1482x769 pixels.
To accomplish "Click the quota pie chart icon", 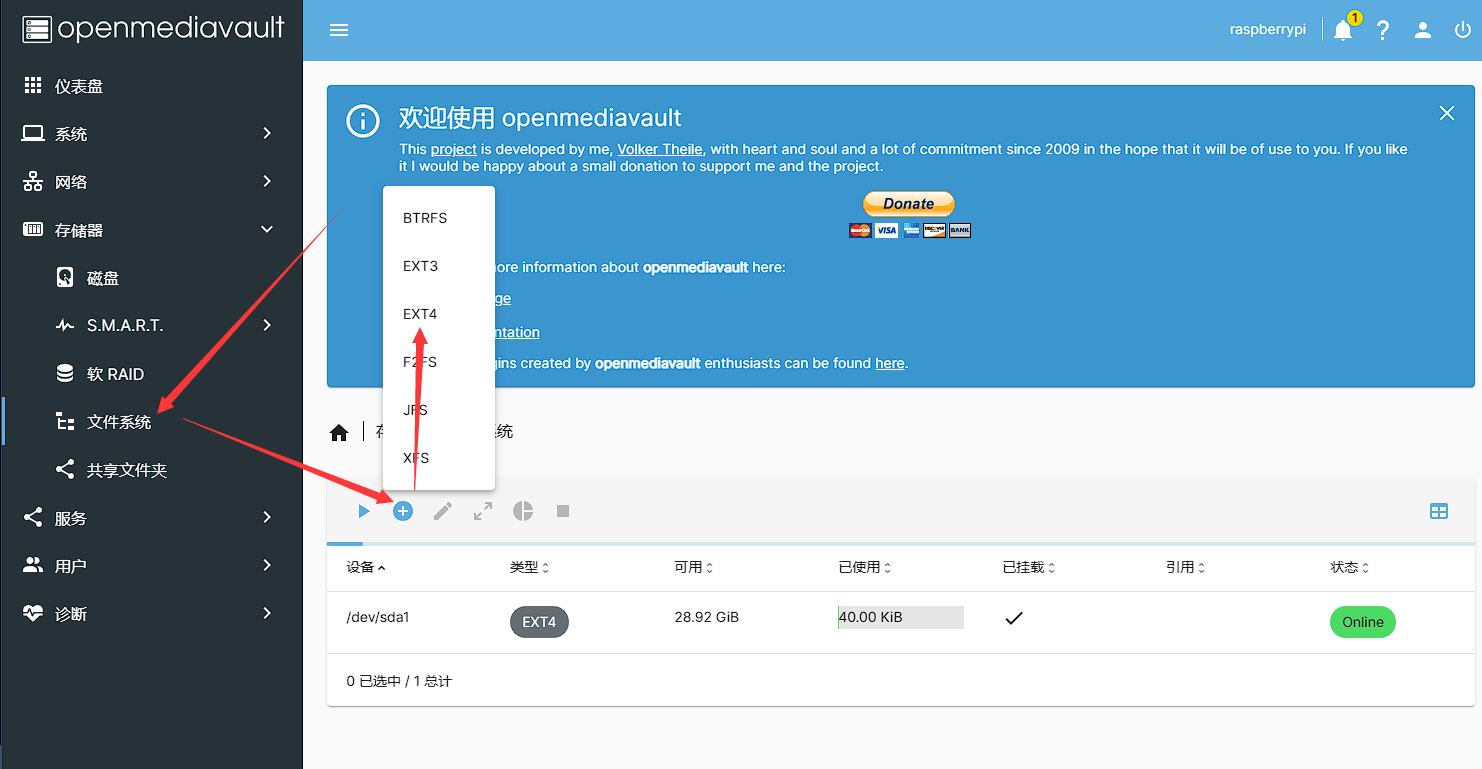I will pyautogui.click(x=523, y=511).
